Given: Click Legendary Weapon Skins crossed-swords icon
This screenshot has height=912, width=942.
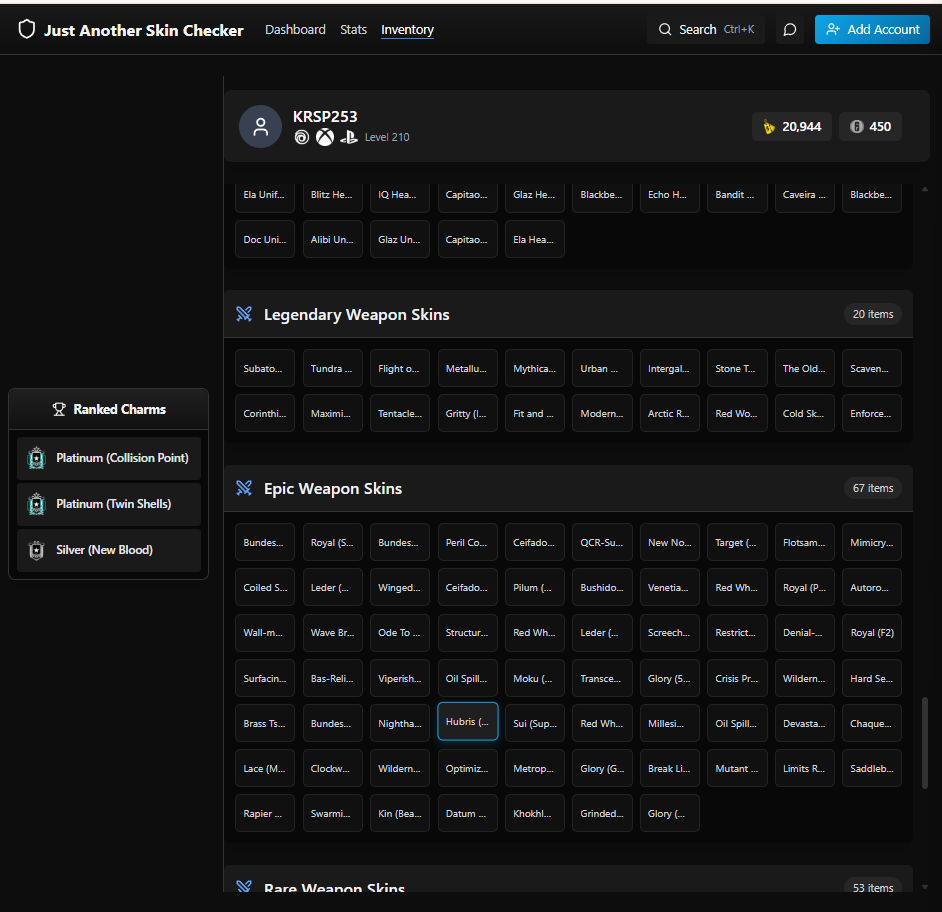Looking at the screenshot, I should click(x=244, y=314).
